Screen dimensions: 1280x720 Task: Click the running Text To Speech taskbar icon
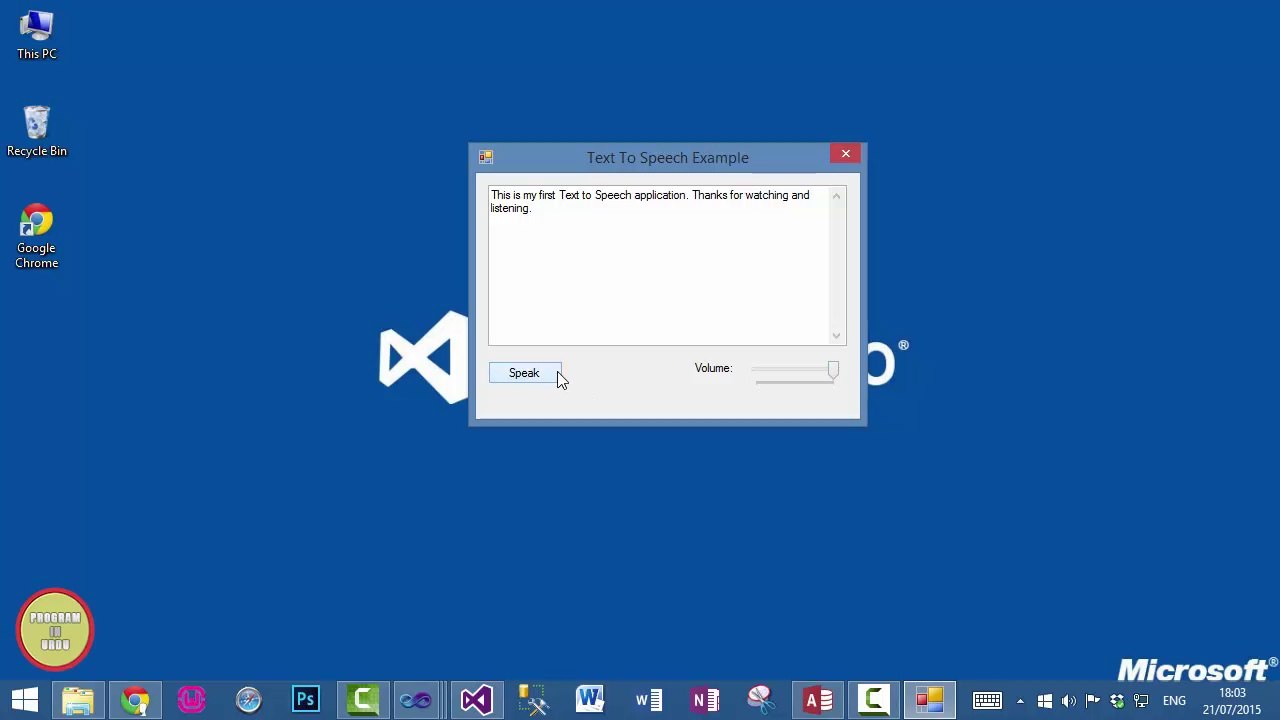(930, 700)
